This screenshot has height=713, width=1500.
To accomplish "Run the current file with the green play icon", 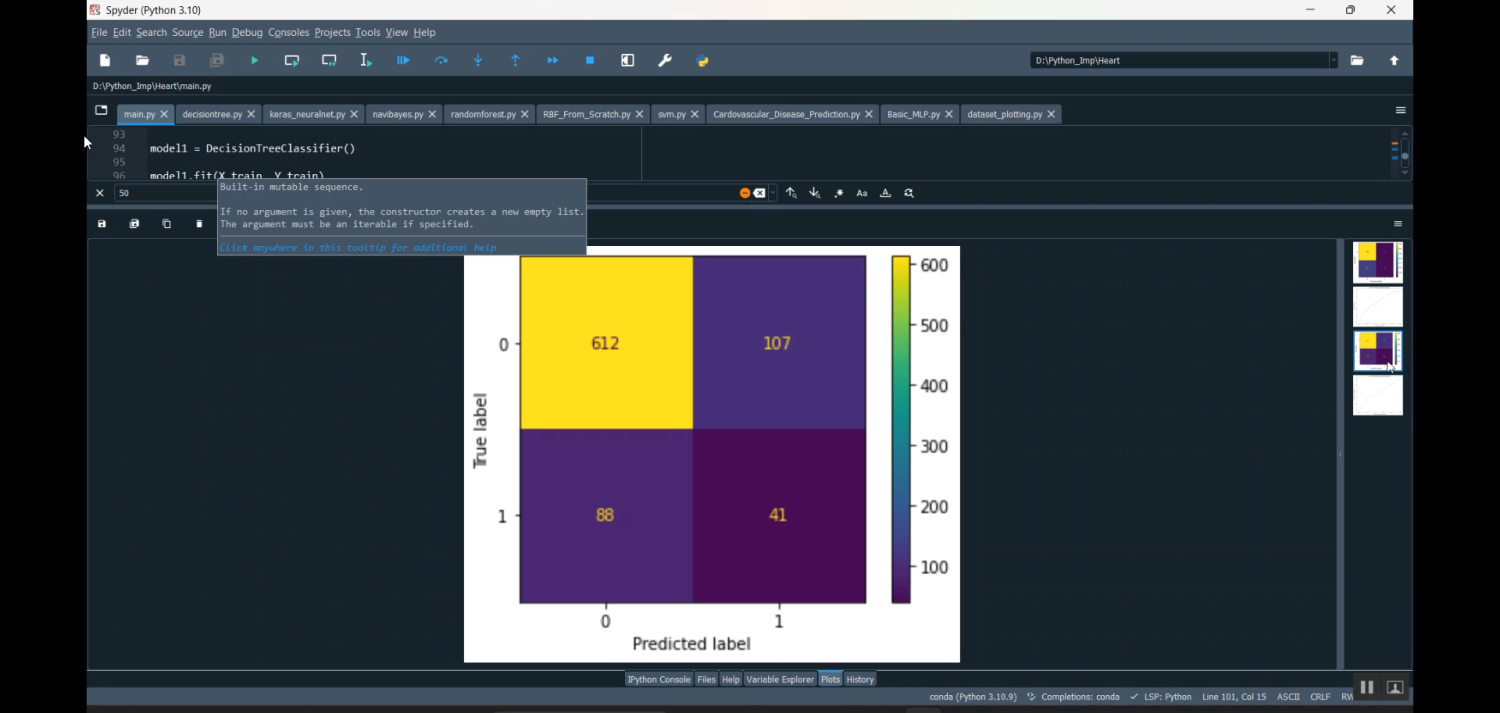I will [254, 61].
